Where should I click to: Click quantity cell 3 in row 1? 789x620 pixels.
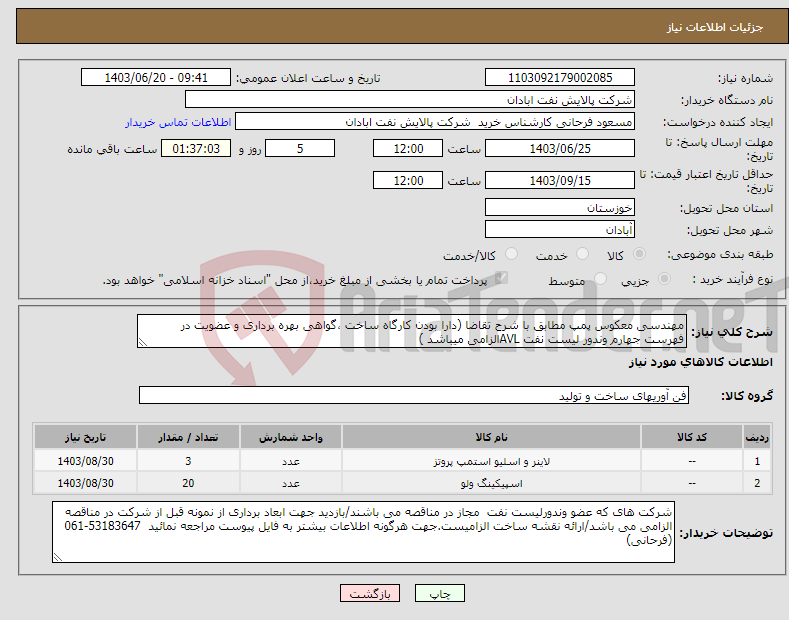tap(188, 461)
